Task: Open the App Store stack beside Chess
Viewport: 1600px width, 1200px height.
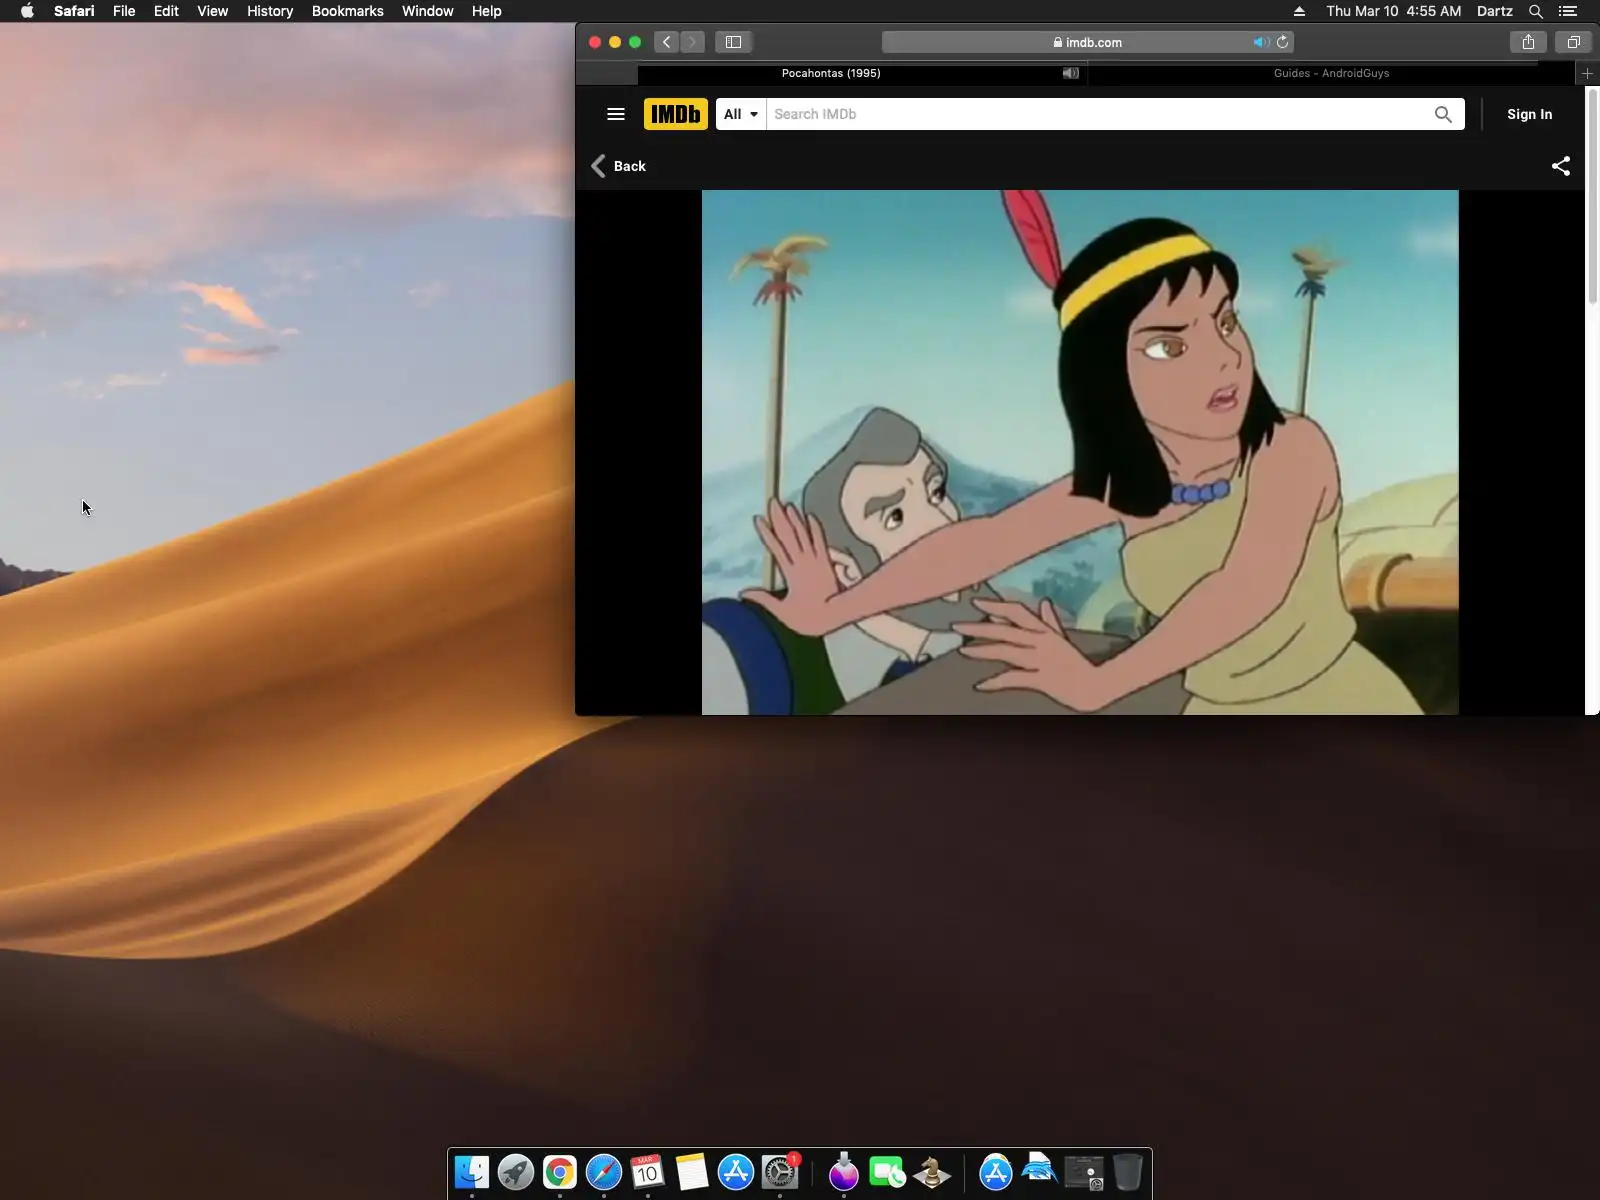Action: coord(996,1172)
